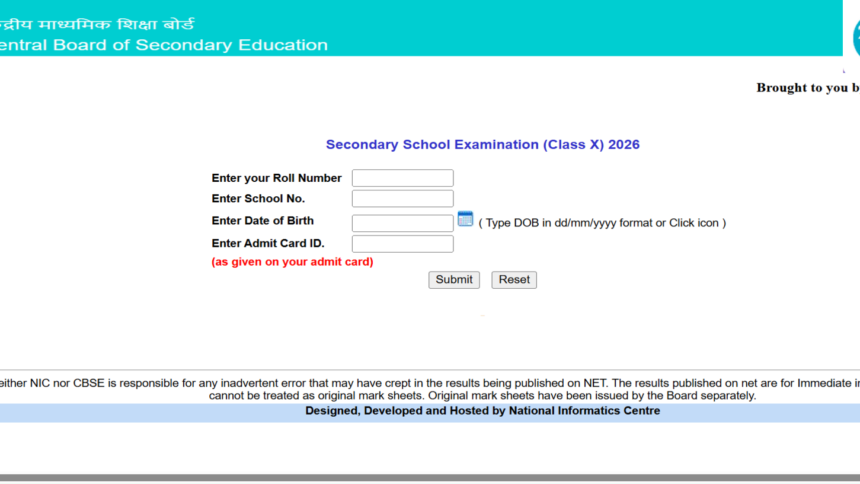This screenshot has height=484, width=860.
Task: Click the 'Brought to you by' text
Action: point(808,88)
